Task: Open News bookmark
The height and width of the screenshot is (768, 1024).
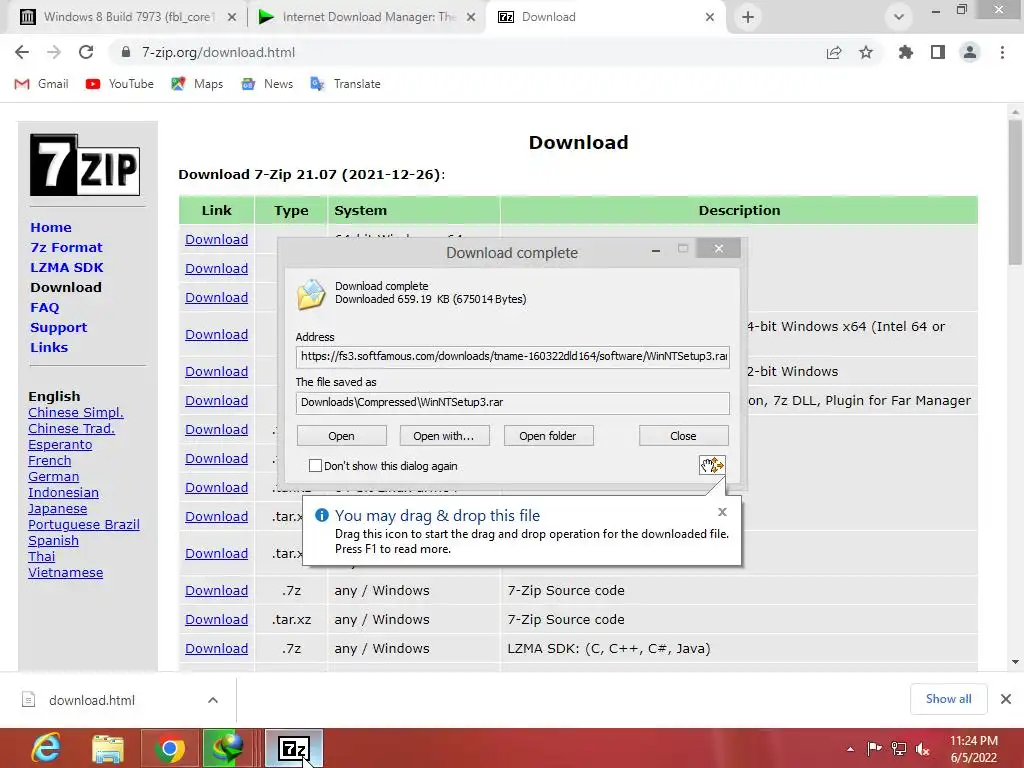Action: coord(266,84)
